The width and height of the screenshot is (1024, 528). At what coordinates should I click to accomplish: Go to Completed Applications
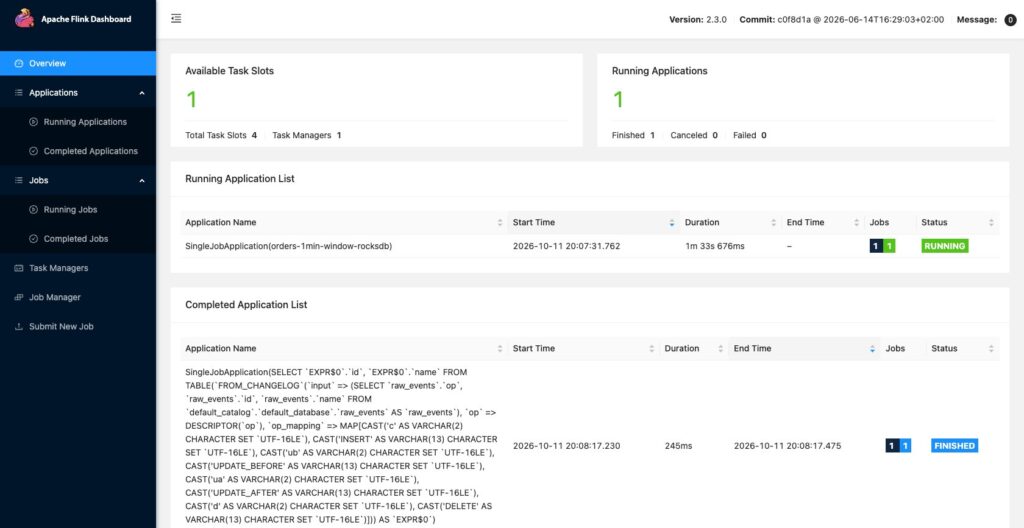pyautogui.click(x=78, y=151)
